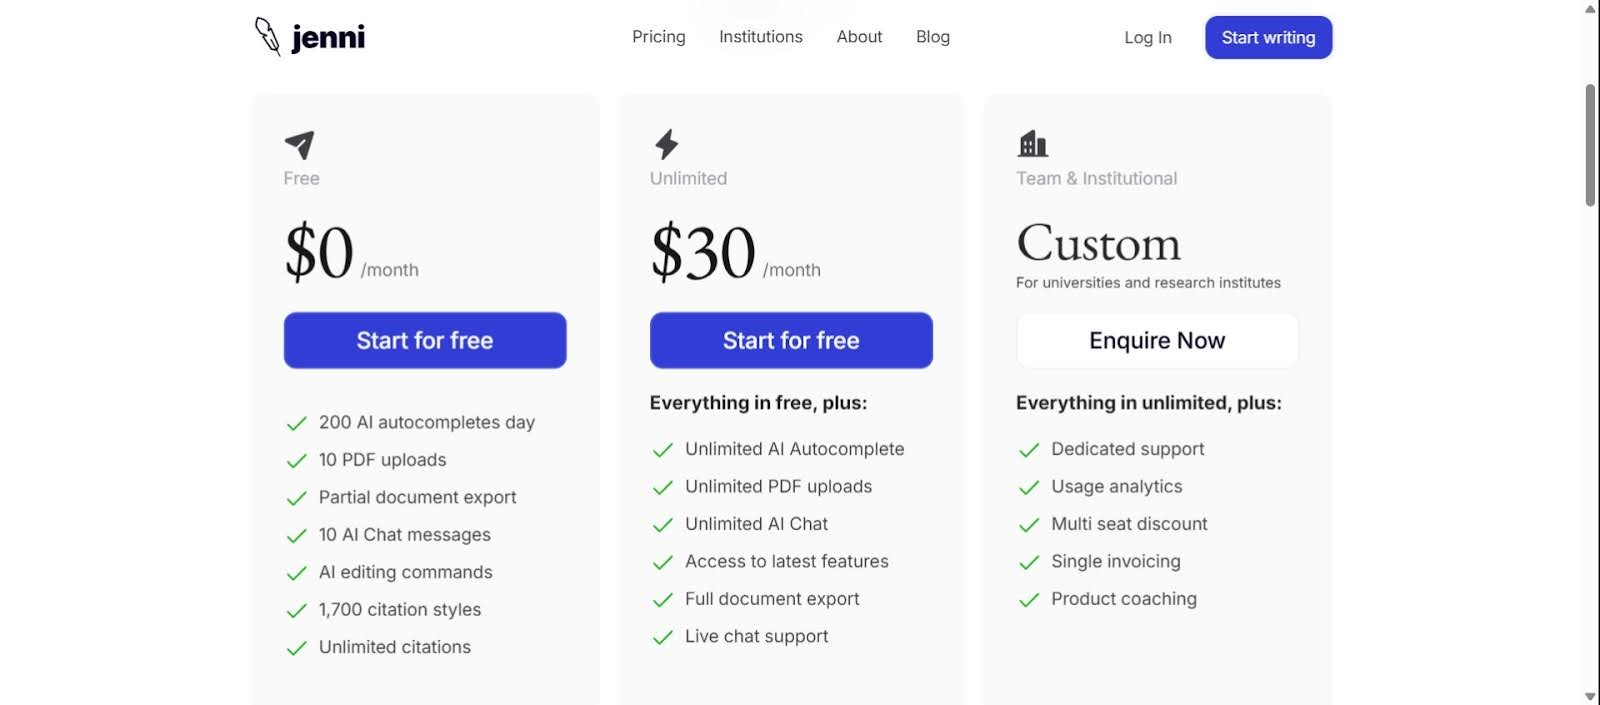Navigate to the Blog section
This screenshot has width=1600, height=705.
pyautogui.click(x=932, y=37)
